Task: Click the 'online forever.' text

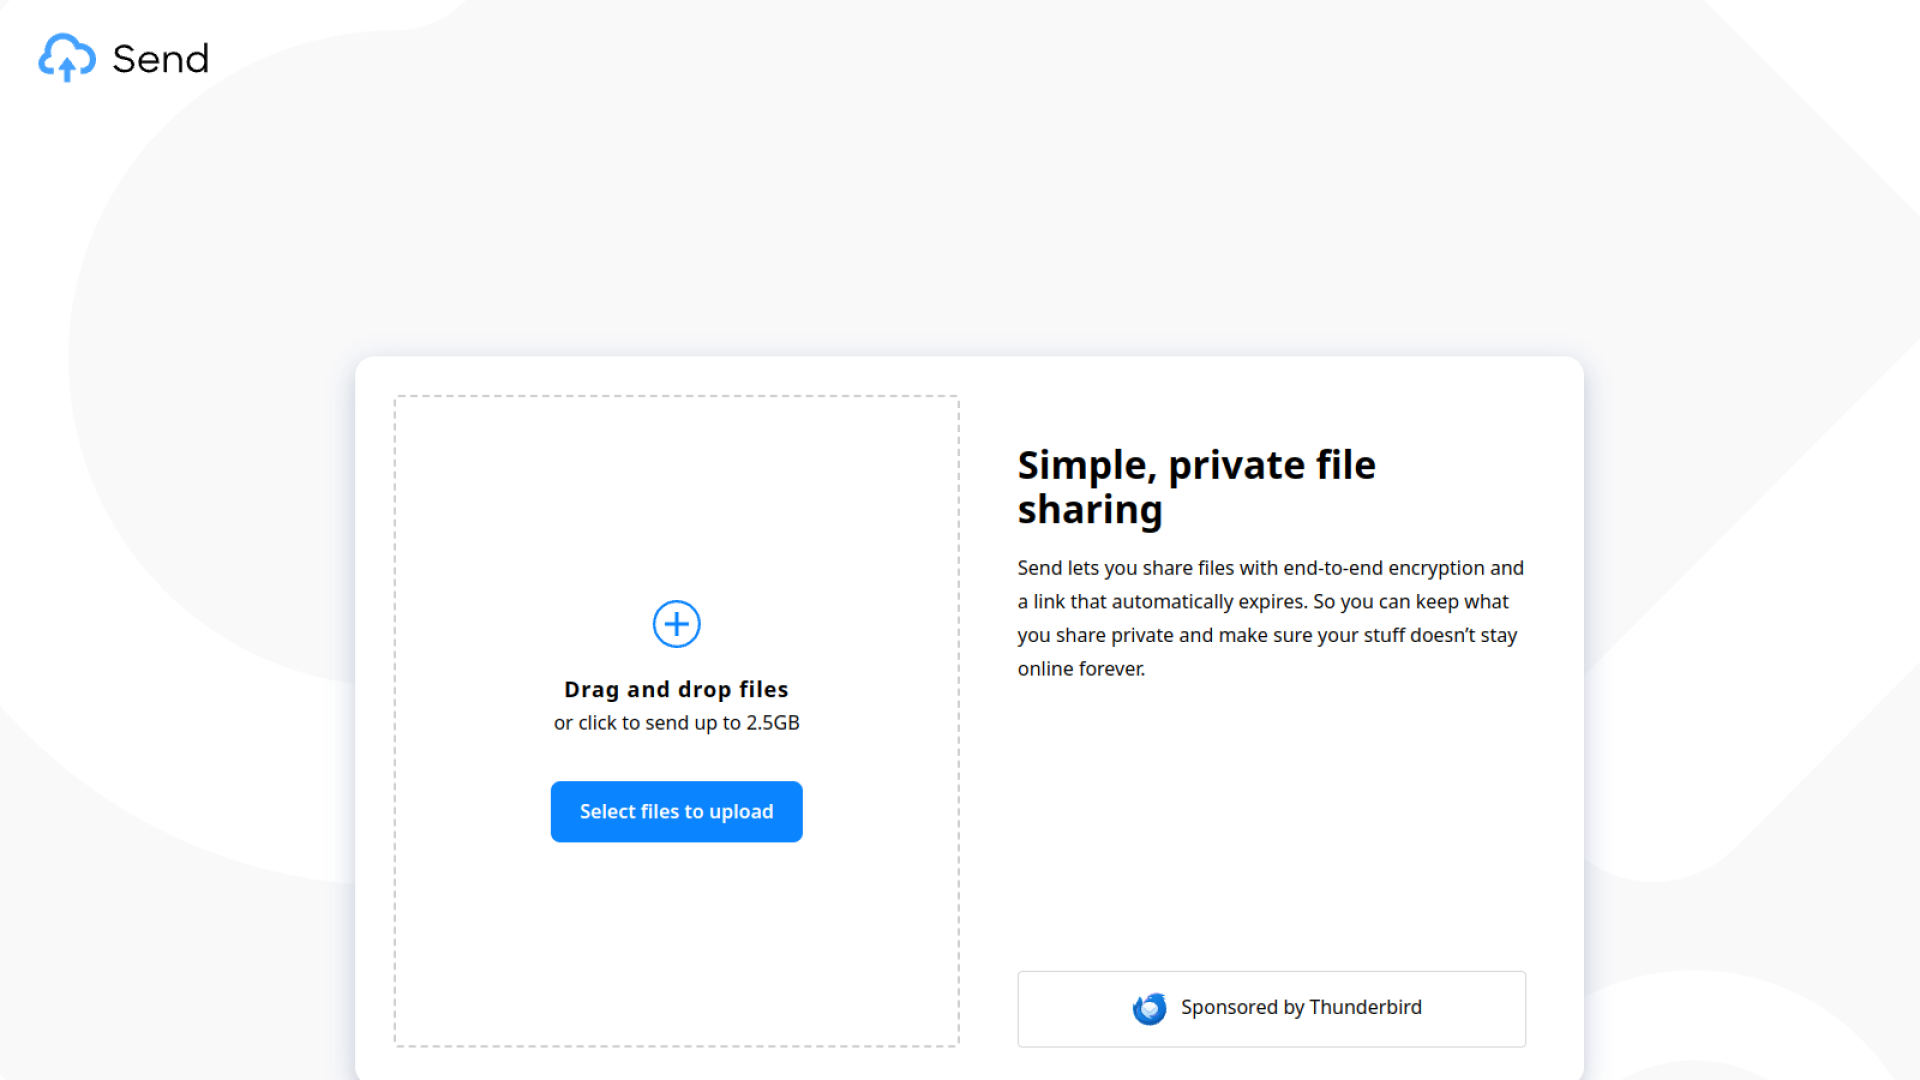Action: [x=1081, y=669]
